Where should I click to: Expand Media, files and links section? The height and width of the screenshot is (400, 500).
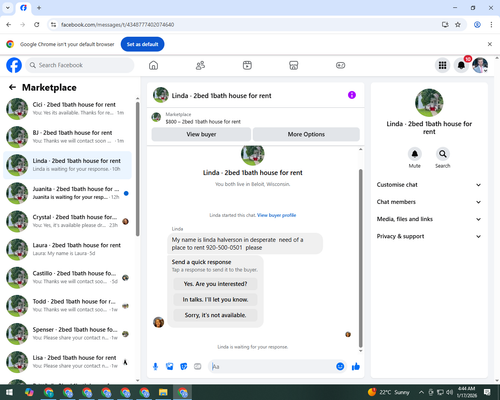pyautogui.click(x=429, y=219)
